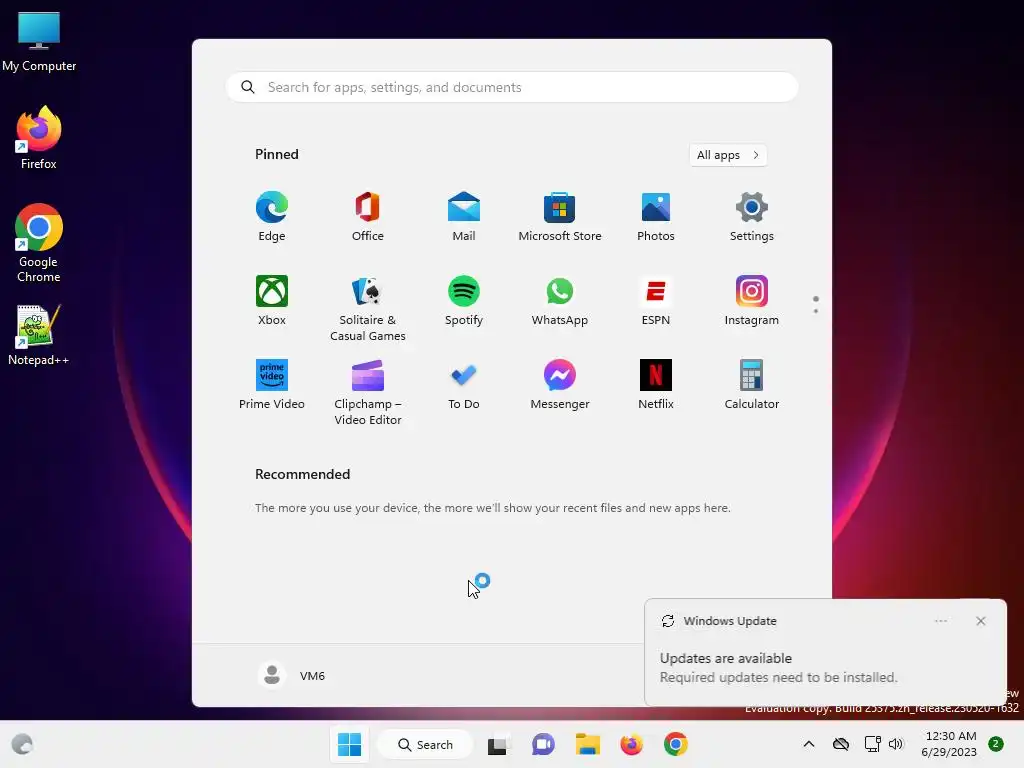Launch the Photos app

tap(656, 217)
